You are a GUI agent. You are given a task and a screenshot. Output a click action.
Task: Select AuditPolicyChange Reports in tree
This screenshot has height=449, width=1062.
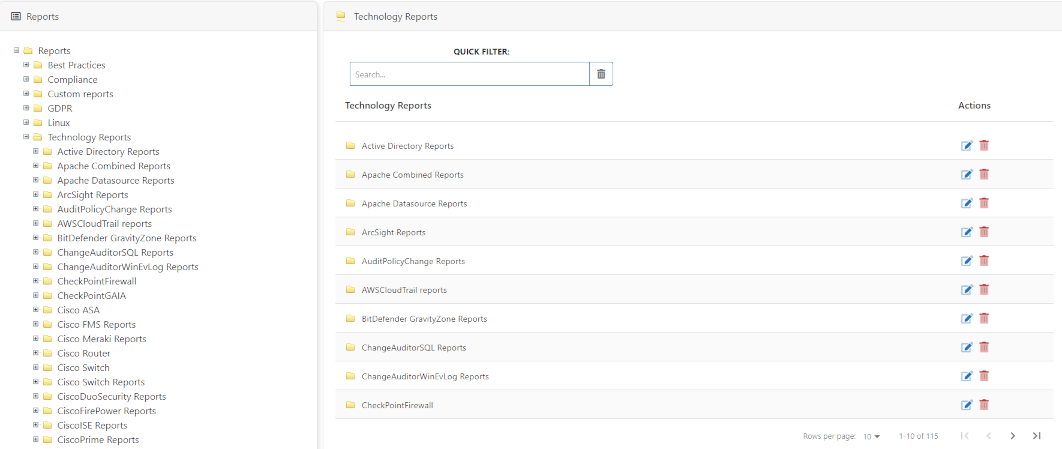pos(114,209)
